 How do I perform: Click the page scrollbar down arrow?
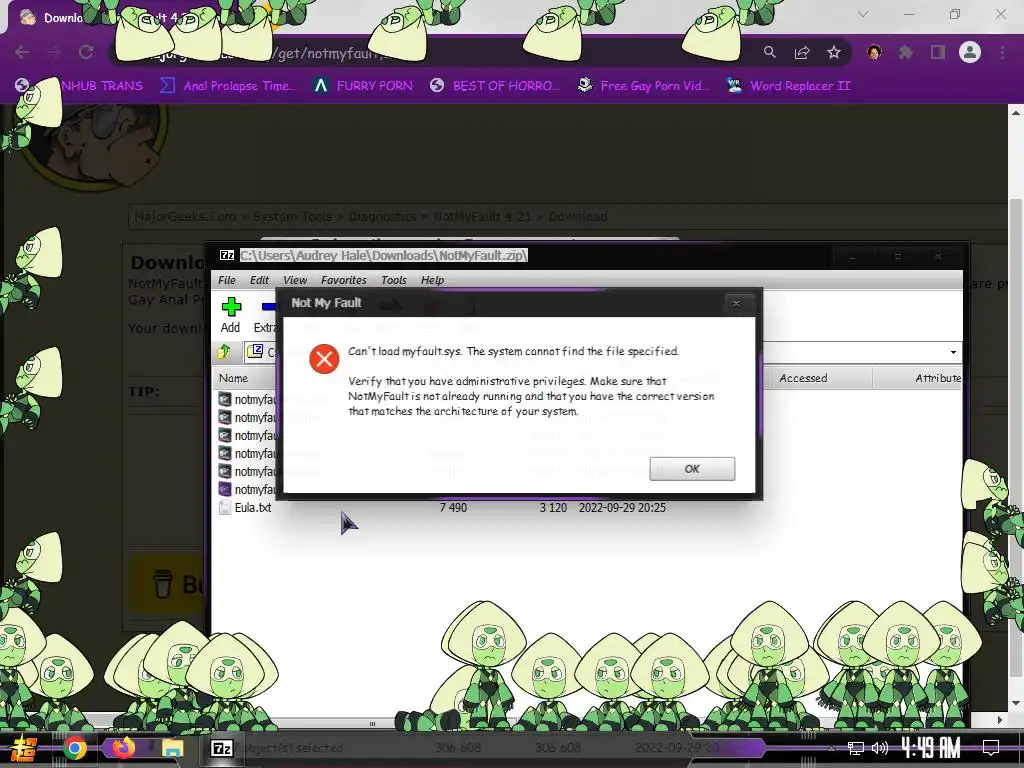(x=1016, y=703)
